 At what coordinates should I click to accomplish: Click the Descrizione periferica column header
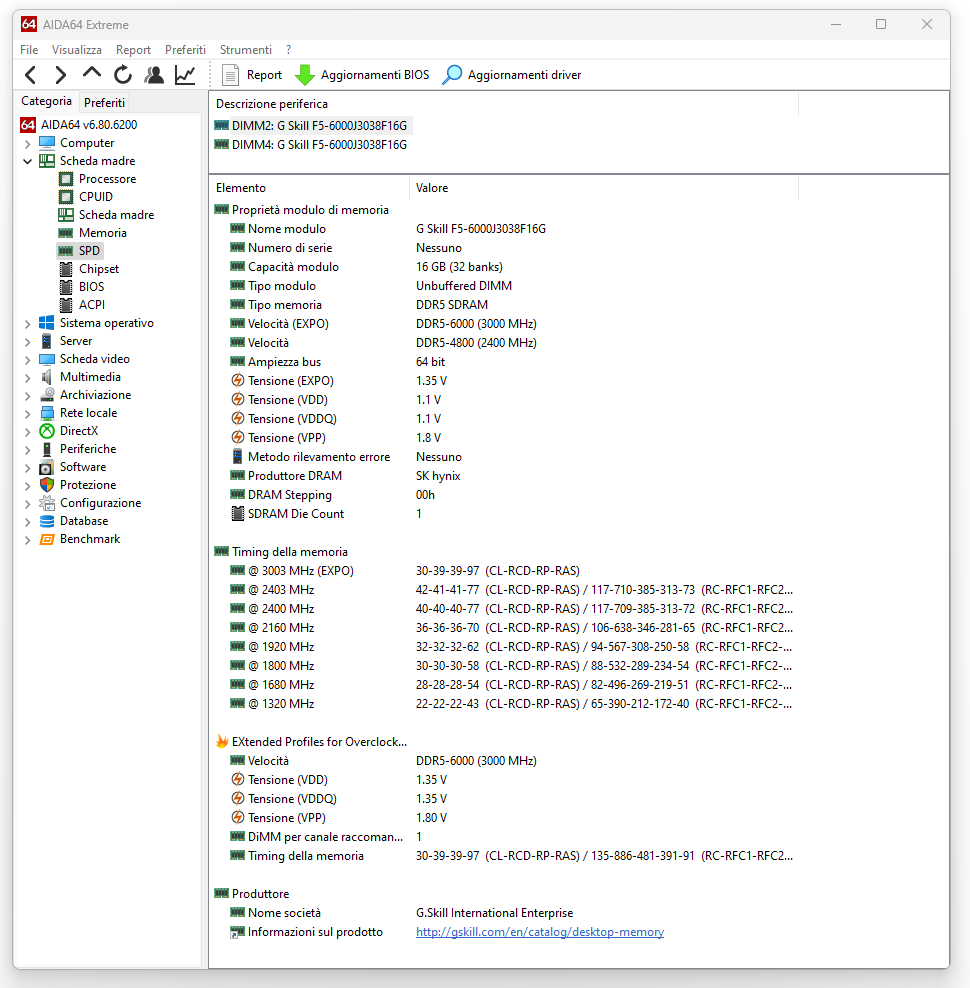(x=504, y=104)
